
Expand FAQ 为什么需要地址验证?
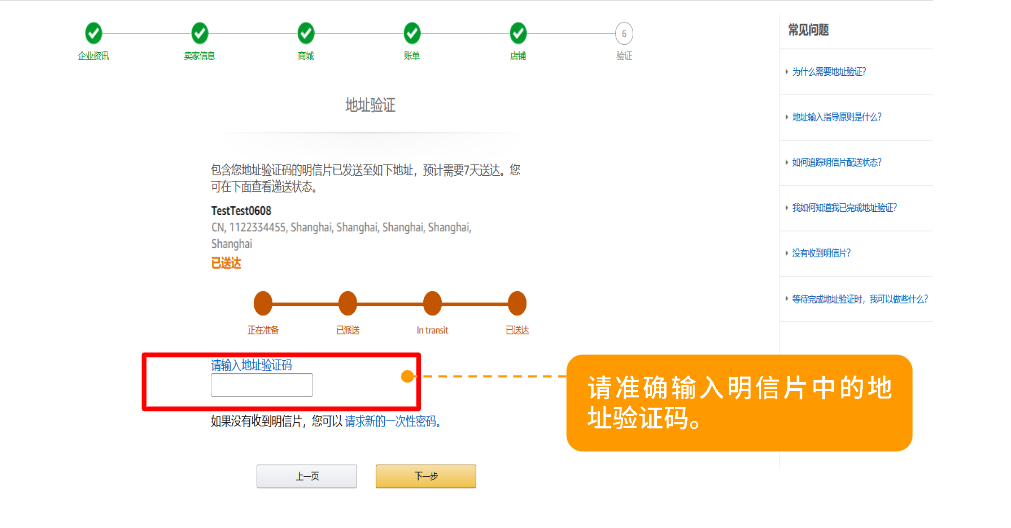click(829, 72)
